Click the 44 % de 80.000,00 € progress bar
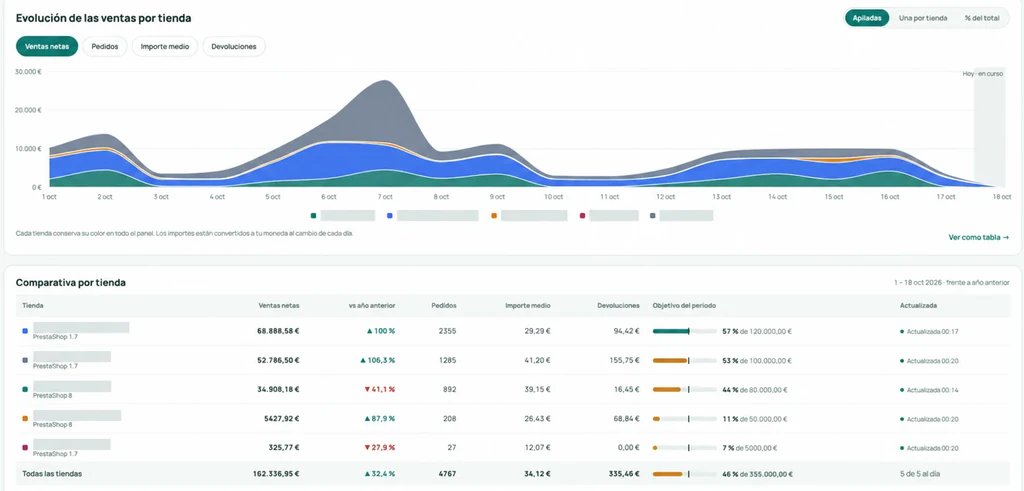This screenshot has width=1024, height=491. pyautogui.click(x=684, y=390)
